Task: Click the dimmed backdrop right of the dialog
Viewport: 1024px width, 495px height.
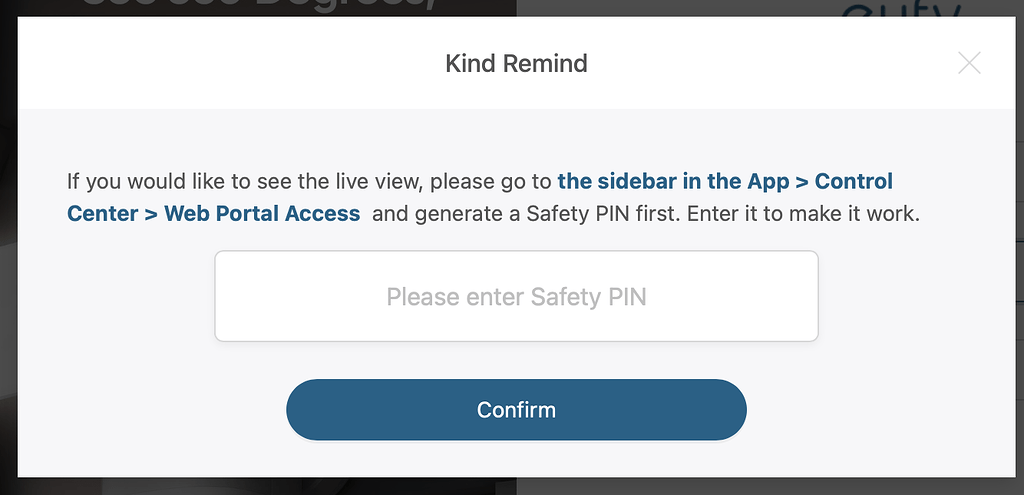Action: [x=1019, y=250]
